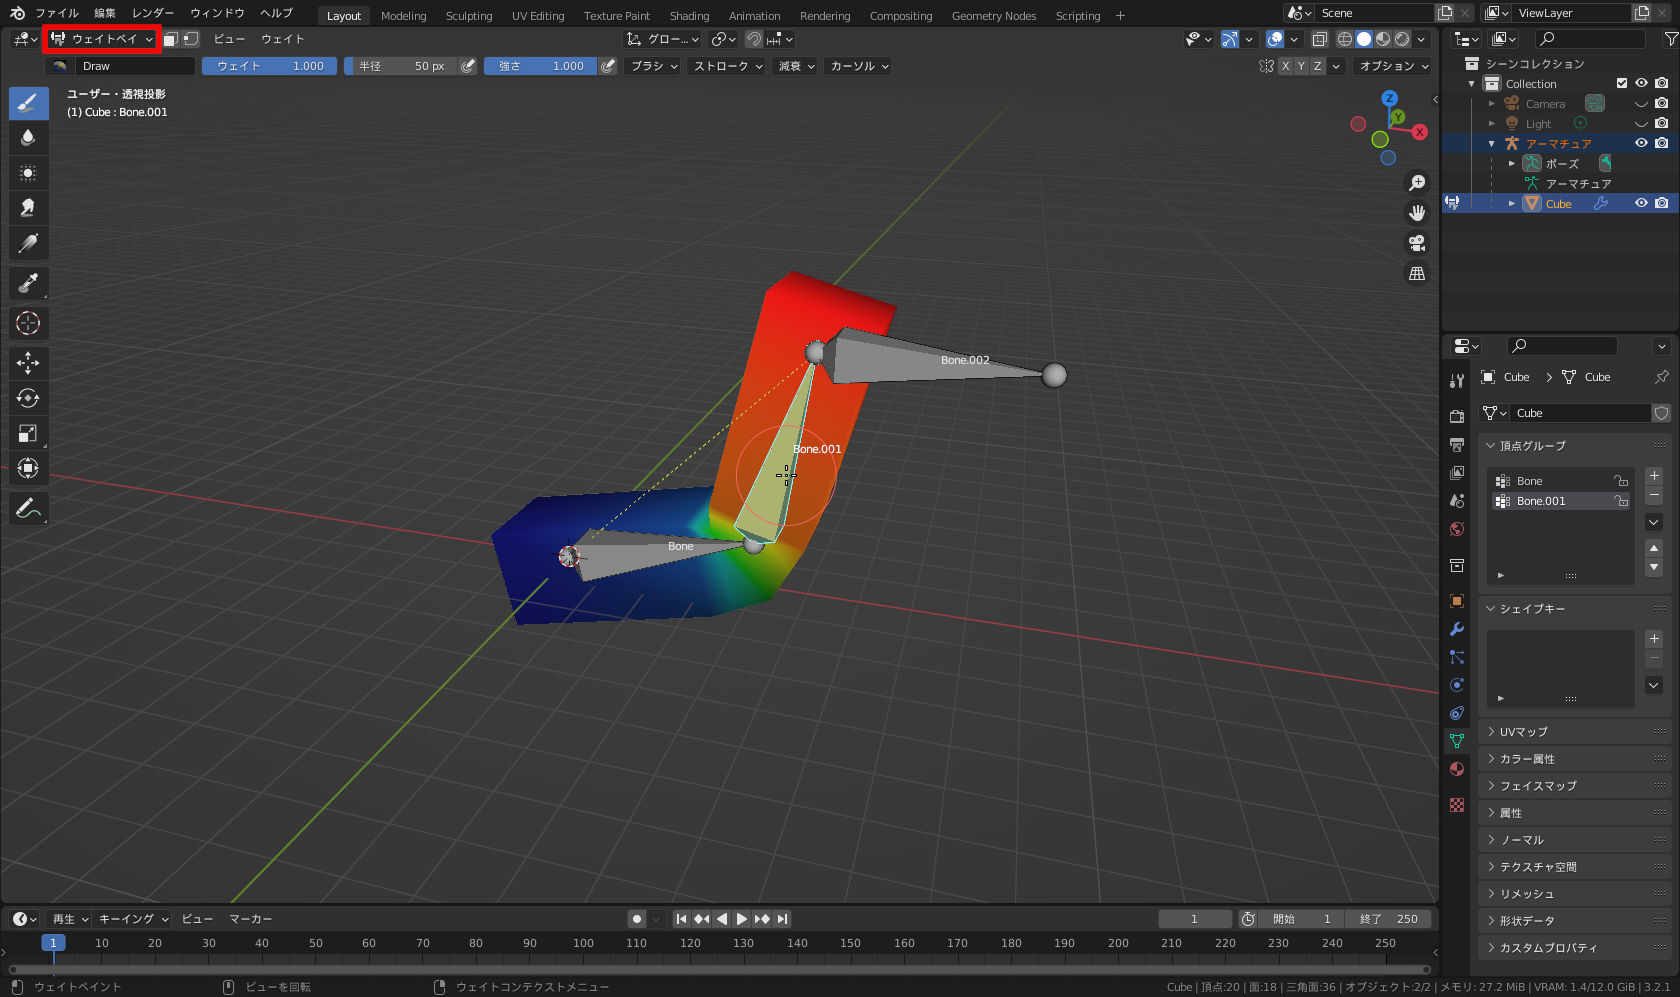The width and height of the screenshot is (1680, 997).
Task: Select the Bone vertex group
Action: click(1530, 481)
